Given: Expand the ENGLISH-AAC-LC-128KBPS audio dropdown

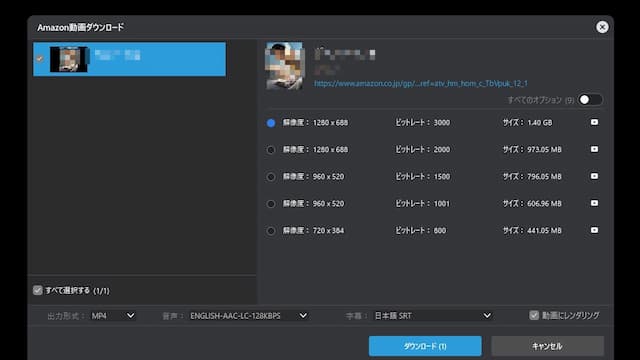Looking at the screenshot, I should click(x=248, y=316).
